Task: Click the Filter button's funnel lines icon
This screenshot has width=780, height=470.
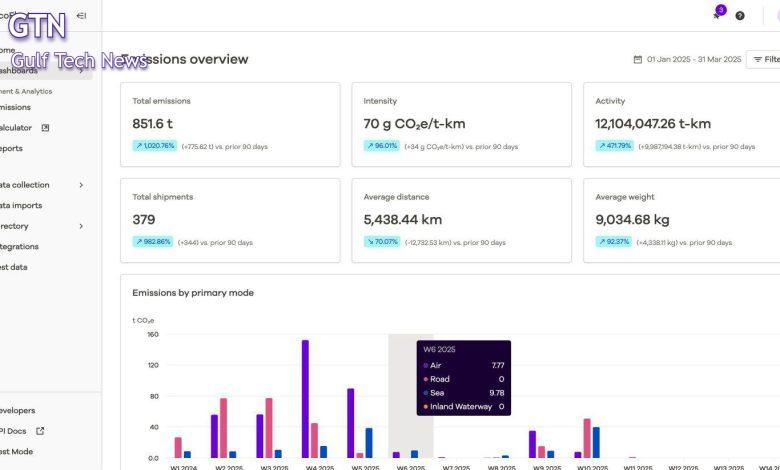Action: (758, 60)
